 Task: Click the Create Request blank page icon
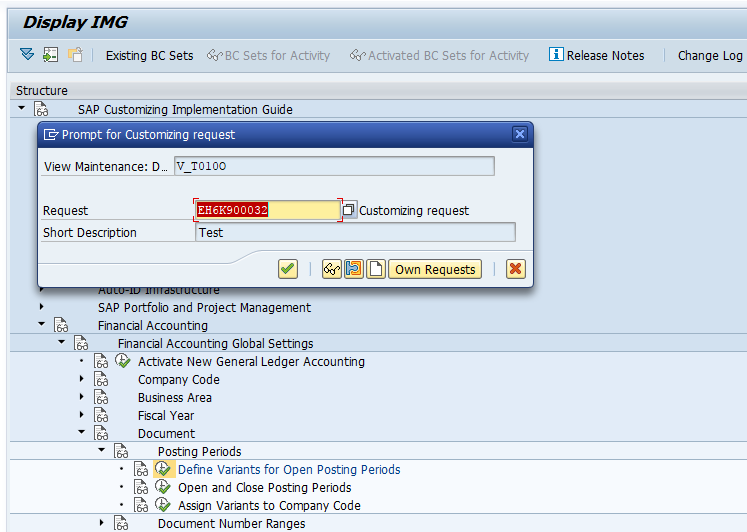click(376, 269)
